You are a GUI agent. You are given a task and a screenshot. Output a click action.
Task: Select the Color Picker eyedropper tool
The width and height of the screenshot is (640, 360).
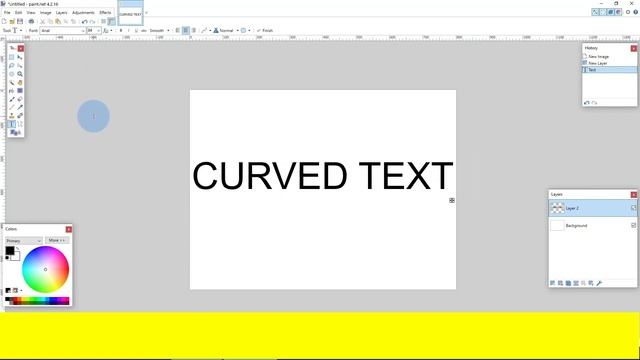[x=20, y=107]
